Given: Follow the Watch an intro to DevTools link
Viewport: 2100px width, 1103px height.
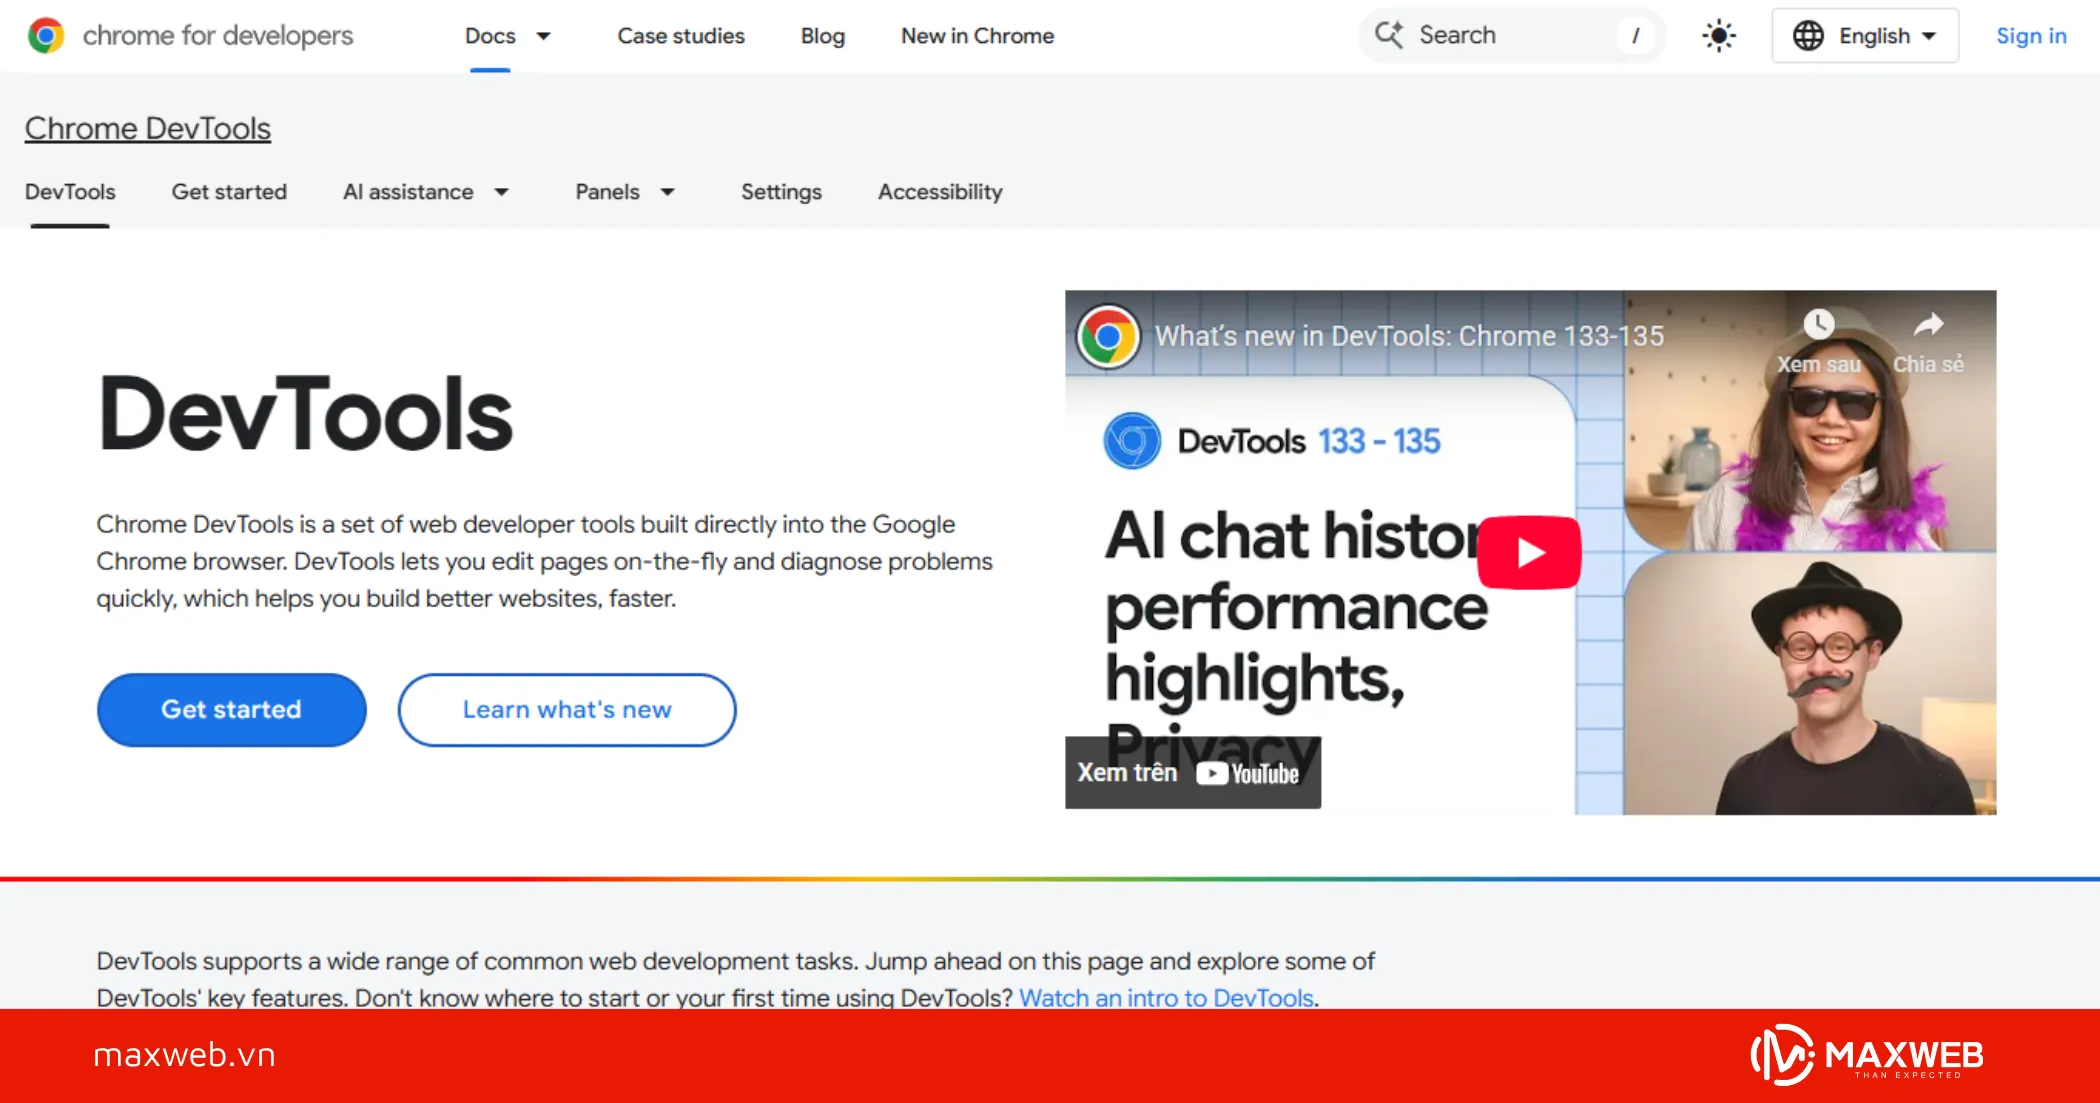Looking at the screenshot, I should (1164, 997).
